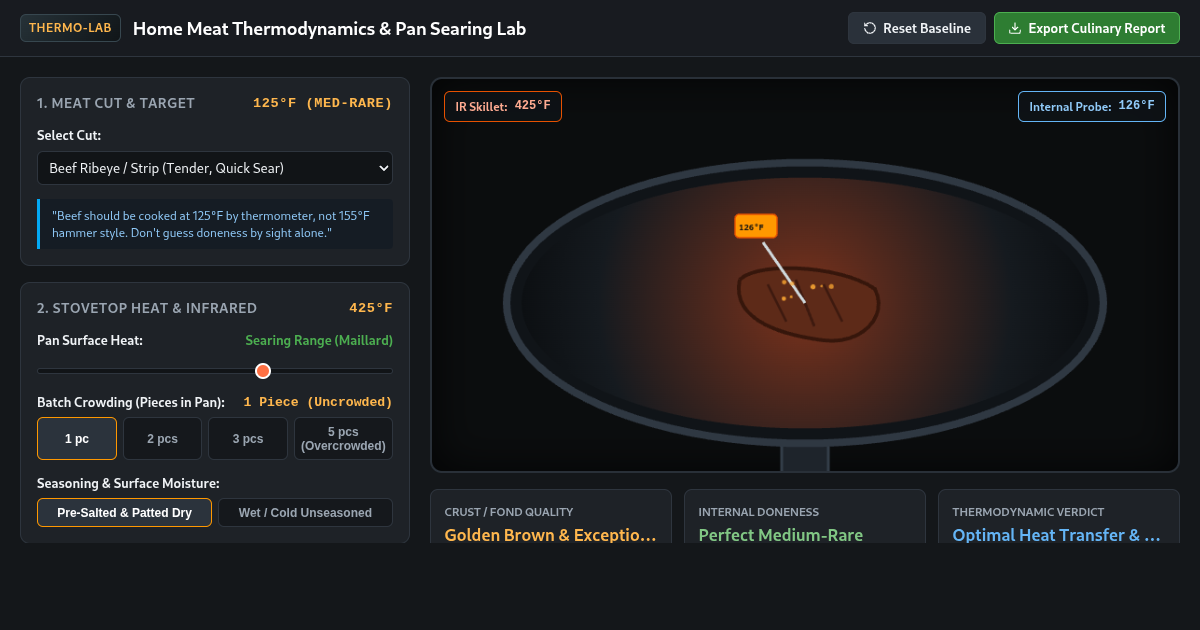
Task: Click the steak shape in the pan
Action: 808,305
